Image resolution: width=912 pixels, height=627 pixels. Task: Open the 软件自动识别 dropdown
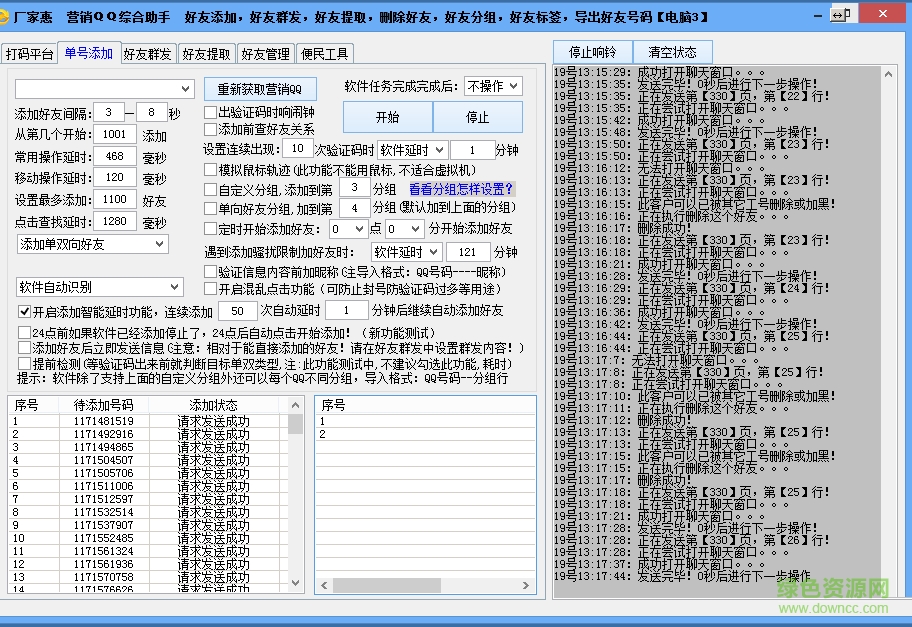click(98, 286)
